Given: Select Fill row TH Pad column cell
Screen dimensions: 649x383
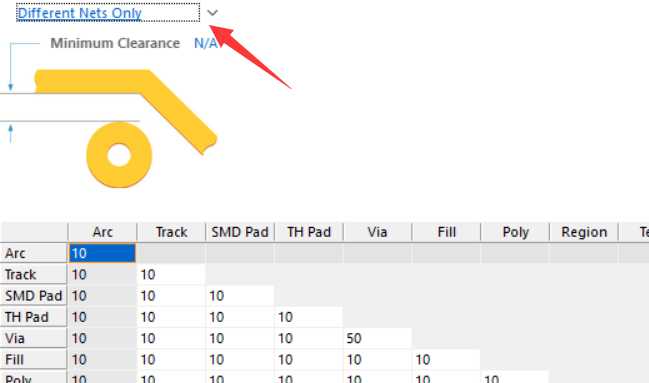Looking at the screenshot, I should [x=309, y=360].
